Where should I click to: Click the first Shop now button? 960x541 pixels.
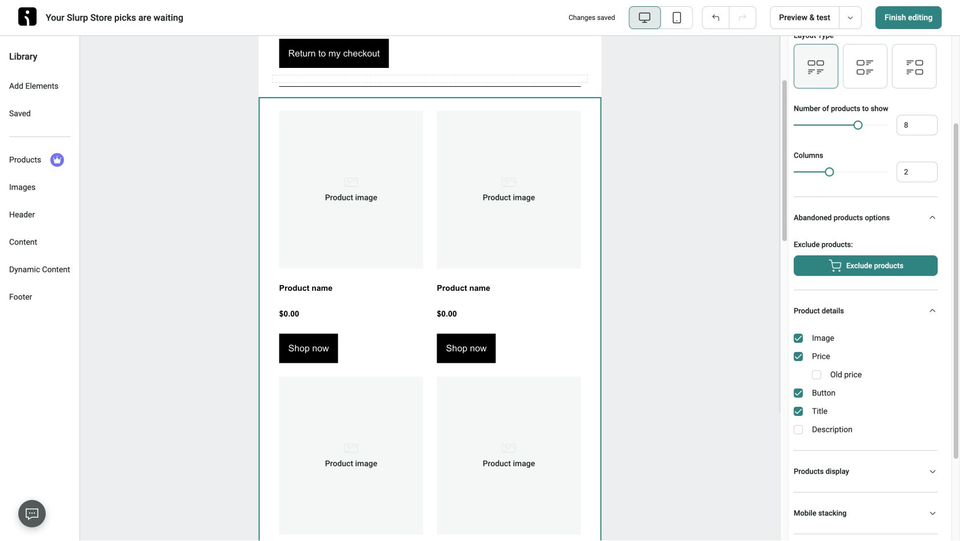[309, 348]
